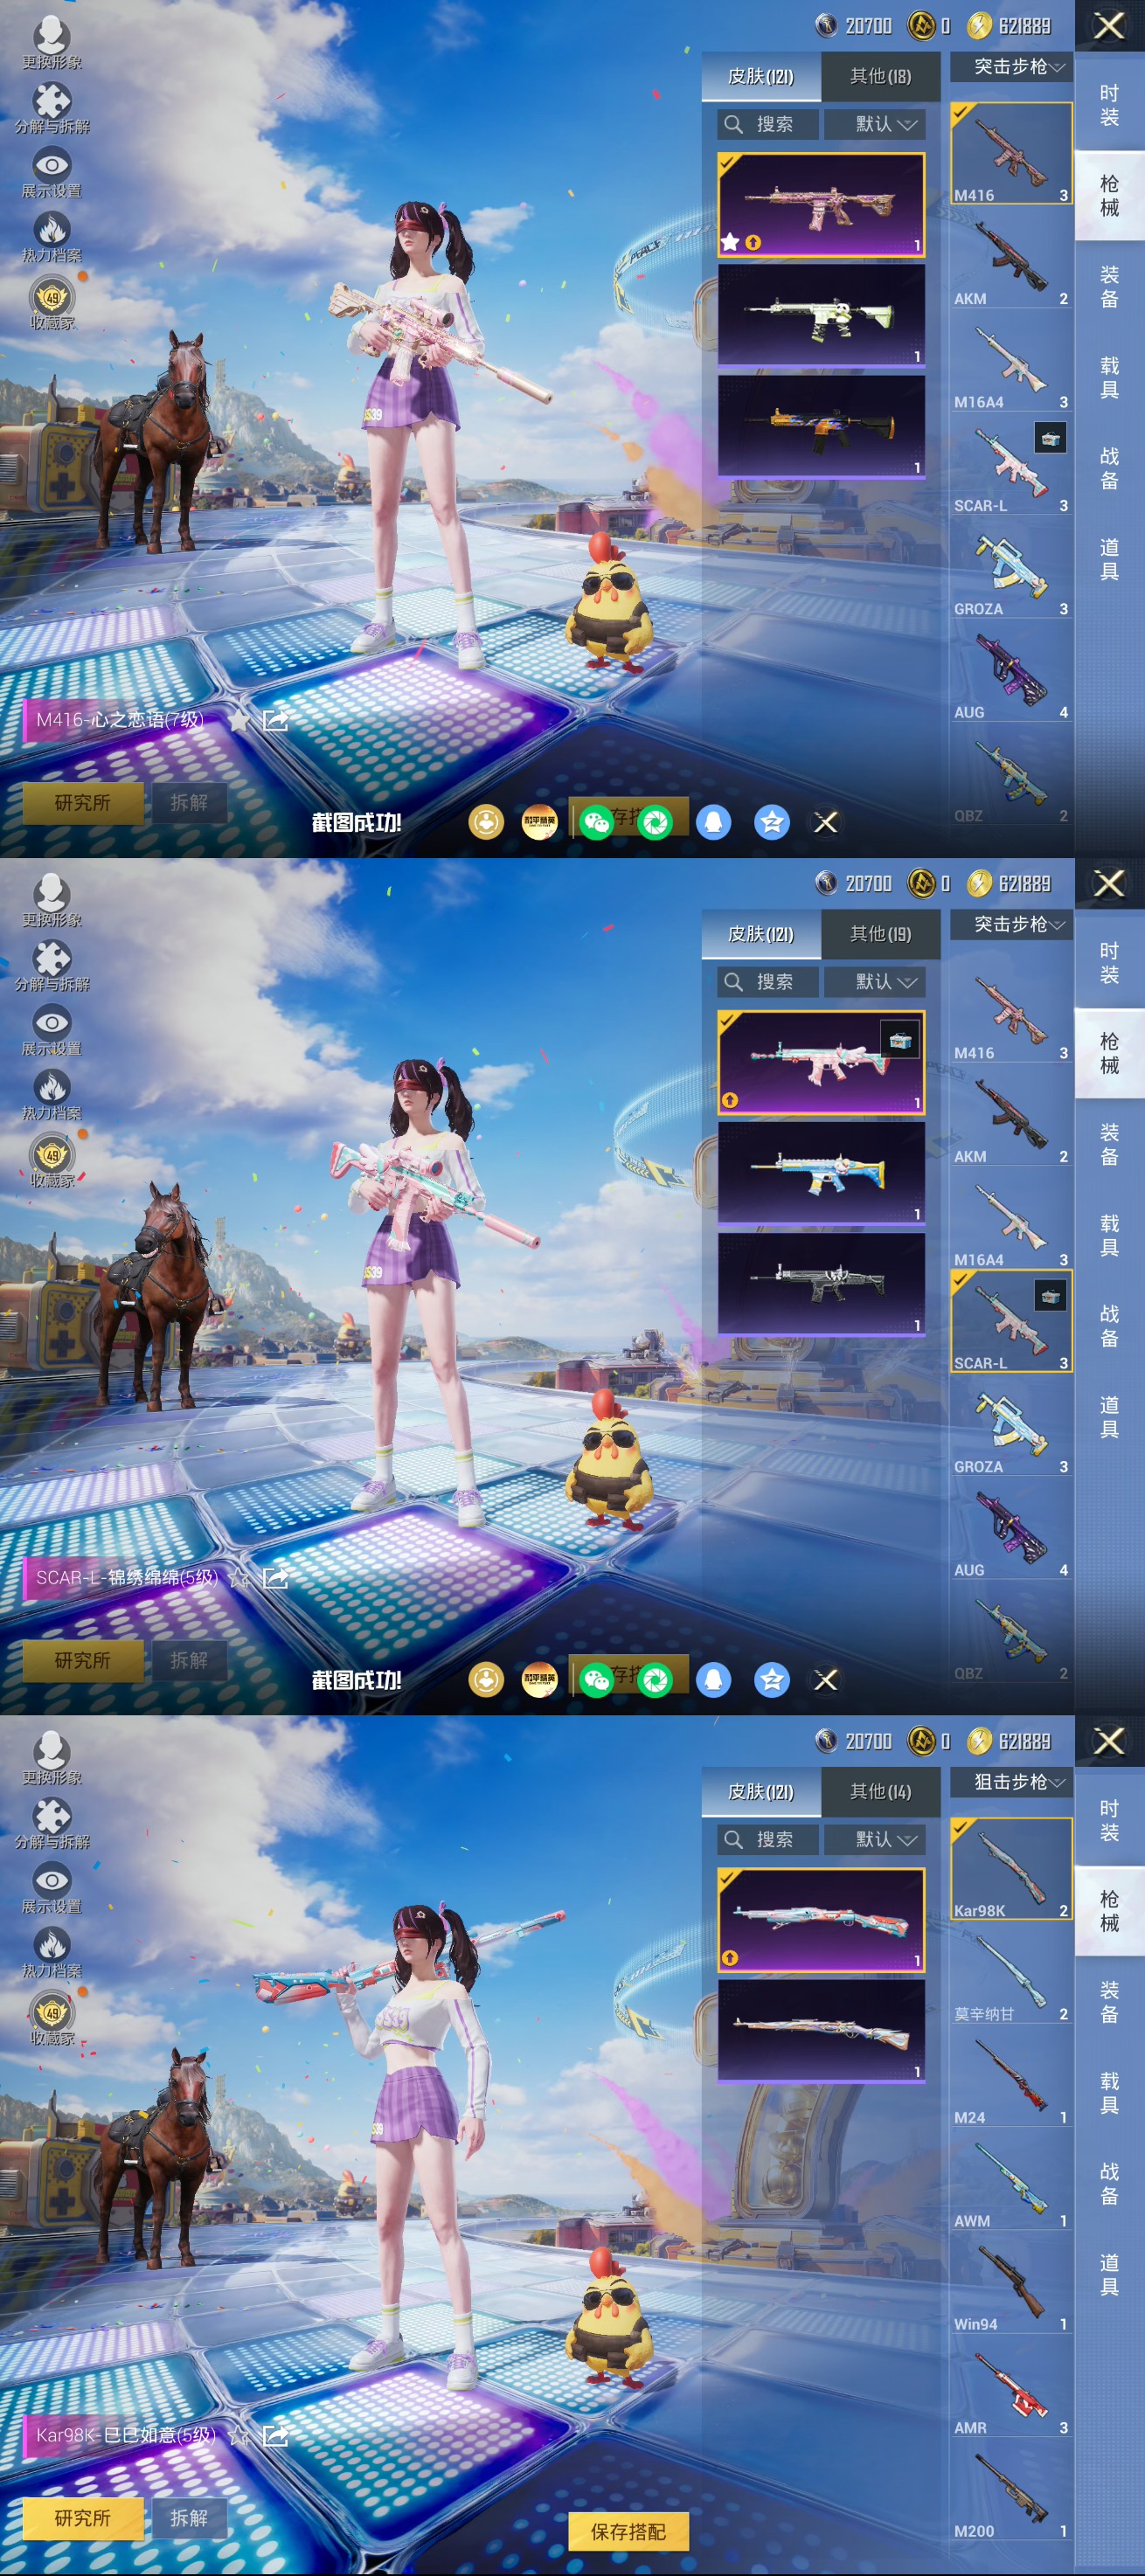The image size is (1145, 2576).
Task: Select the AMR weapon entry
Action: (1011, 2387)
